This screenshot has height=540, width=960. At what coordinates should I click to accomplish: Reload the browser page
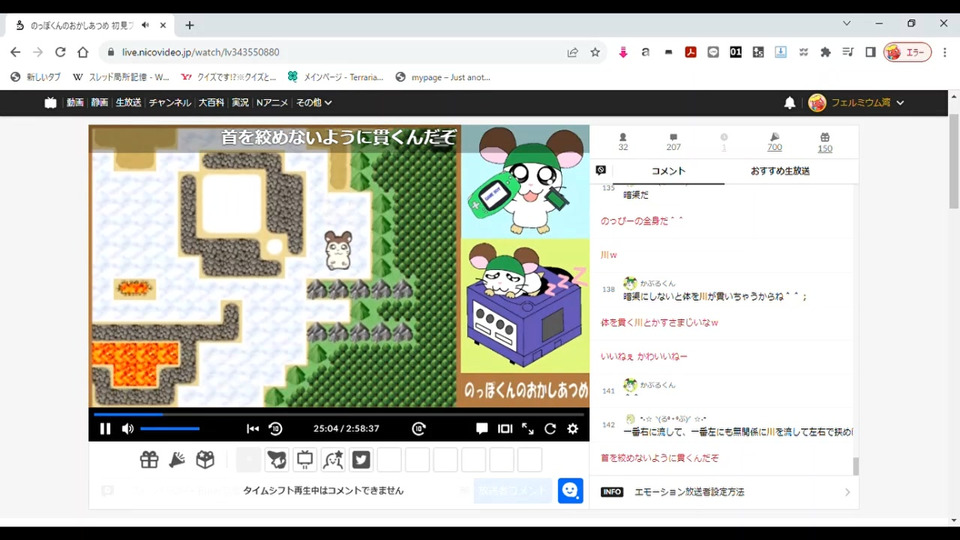click(x=60, y=53)
